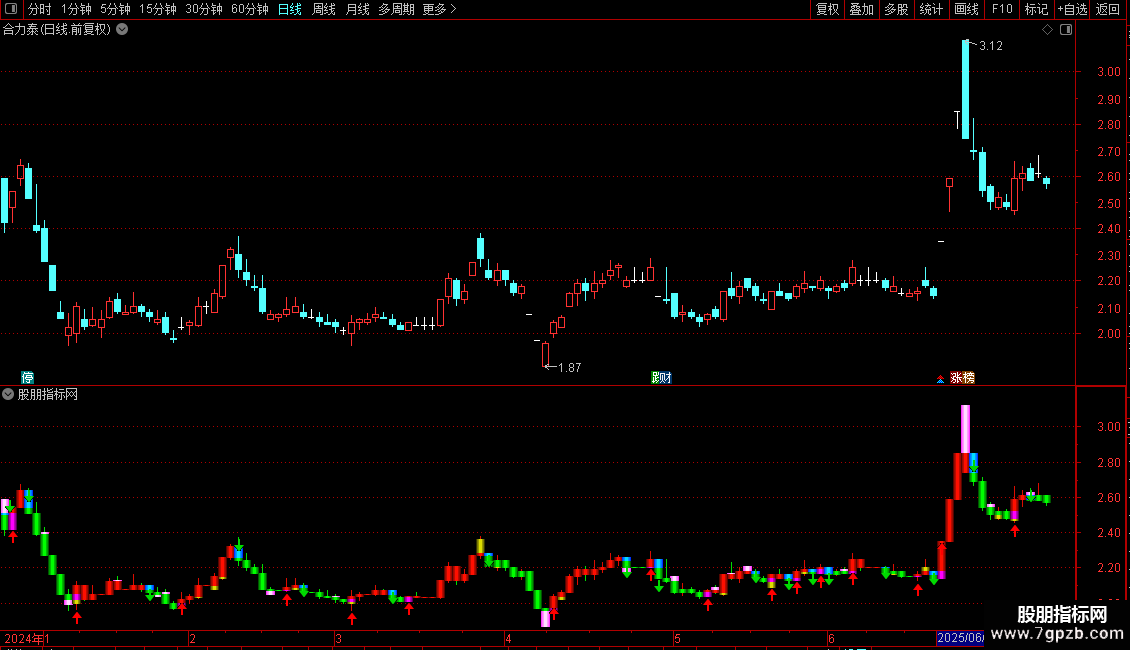Click month 3 marker on time axis
1130x650 pixels.
pyautogui.click(x=338, y=638)
